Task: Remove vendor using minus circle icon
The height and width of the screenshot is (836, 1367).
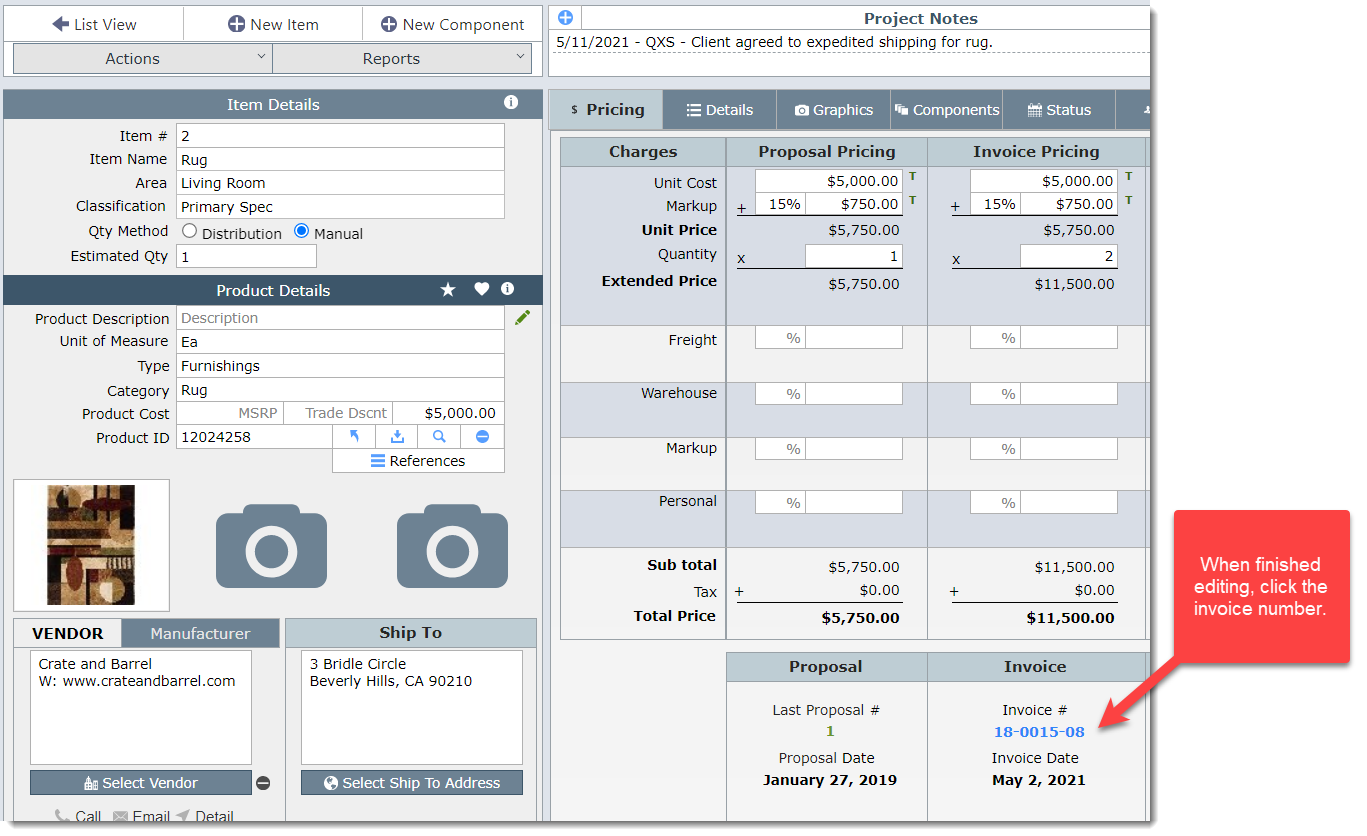Action: click(263, 783)
